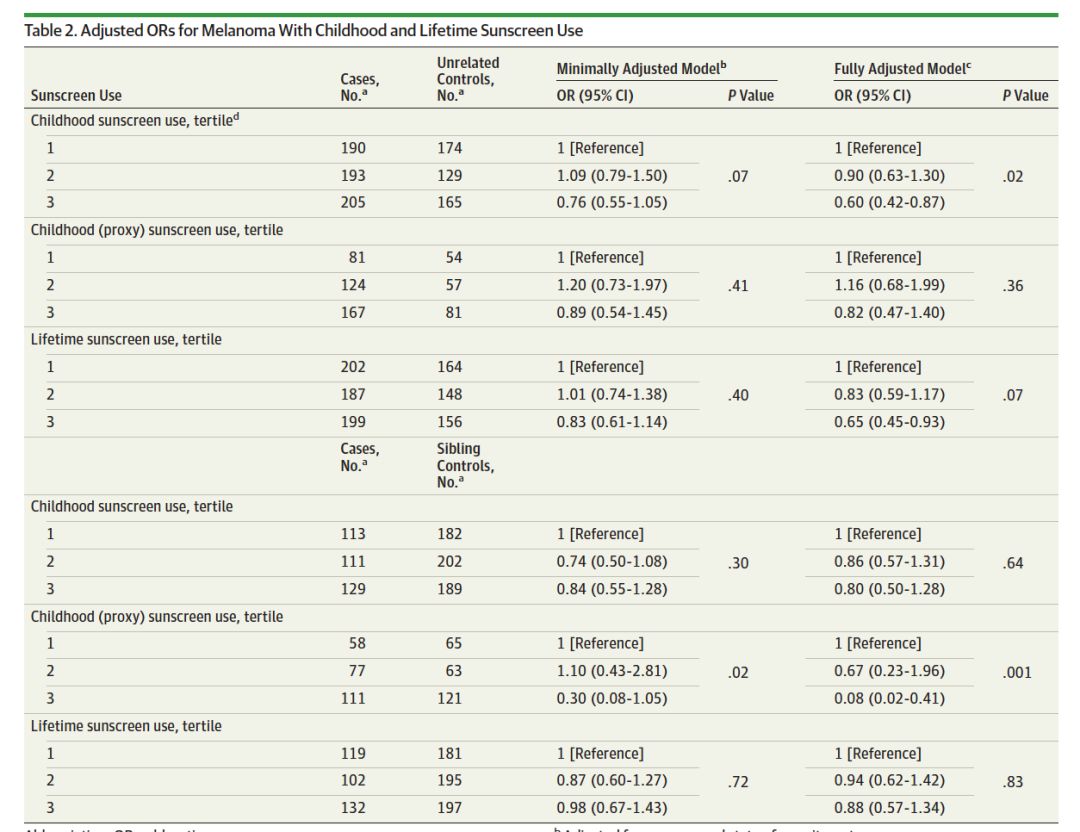Click the unrelated controls count 174
The image size is (1080, 832).
coord(449,148)
